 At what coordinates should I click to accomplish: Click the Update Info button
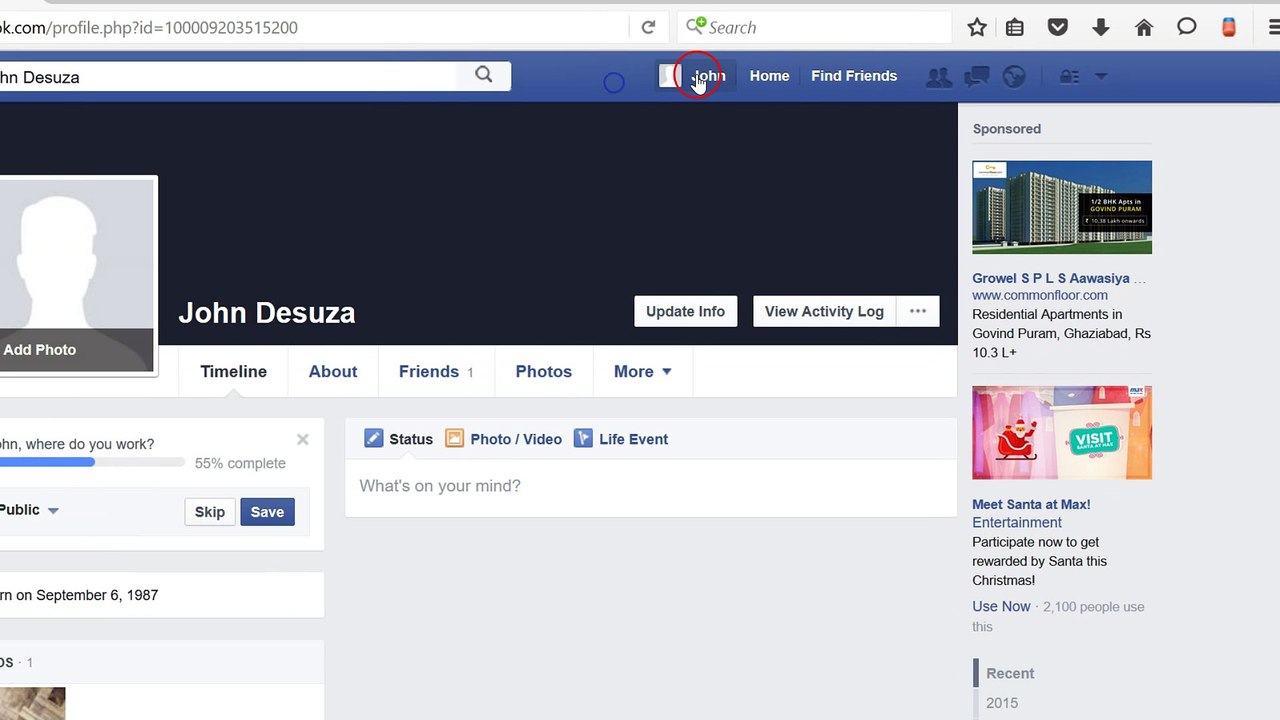tap(685, 311)
